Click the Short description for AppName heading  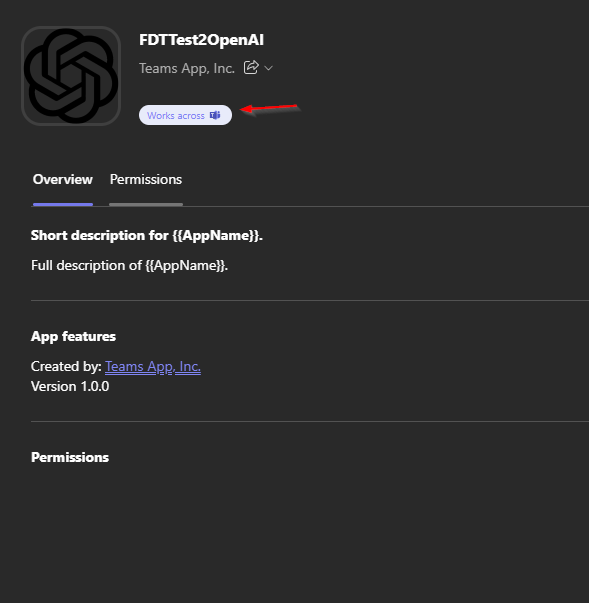[147, 235]
